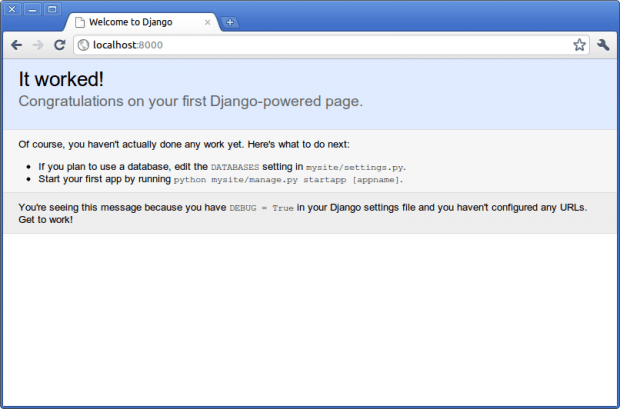The image size is (620, 409).
Task: Click the Congratulations subheading text
Action: (x=190, y=101)
